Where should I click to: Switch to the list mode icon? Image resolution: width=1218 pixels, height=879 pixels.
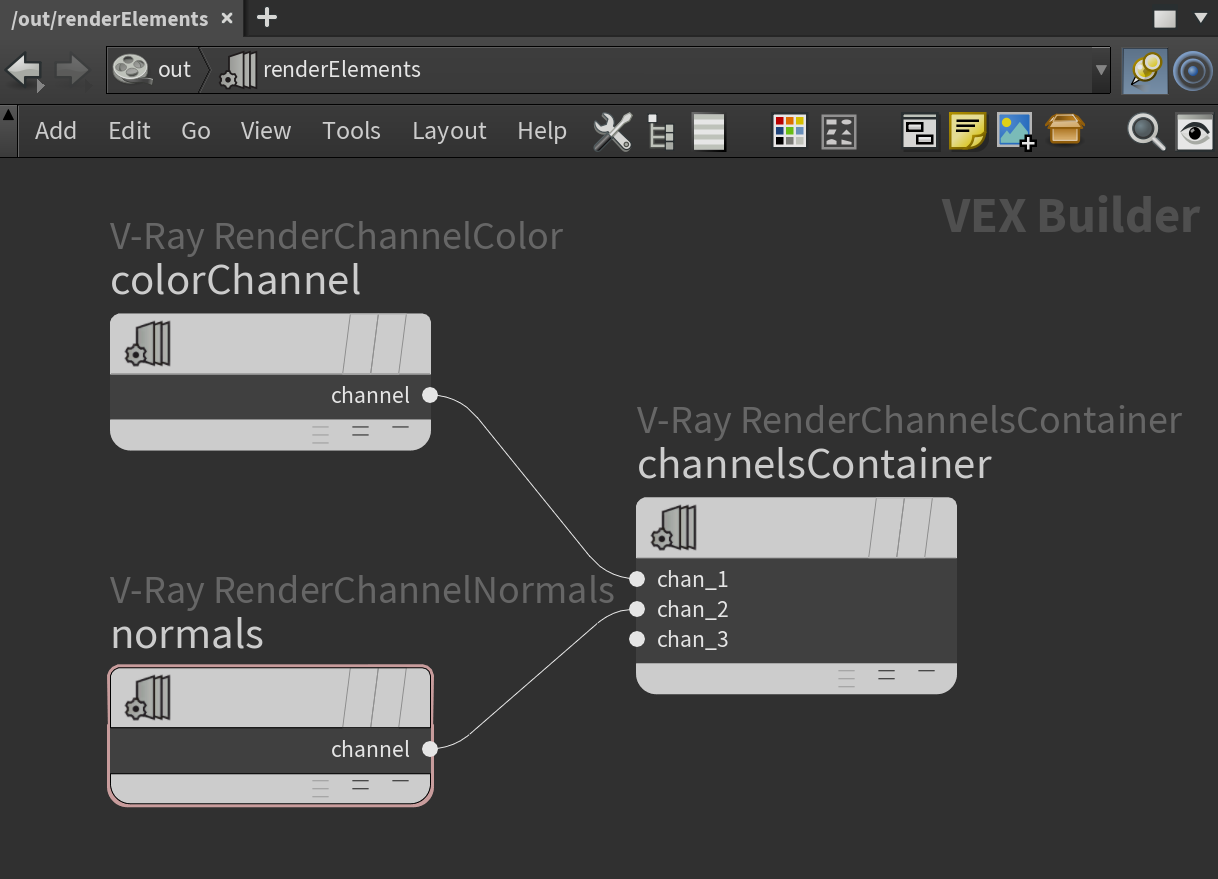(709, 131)
